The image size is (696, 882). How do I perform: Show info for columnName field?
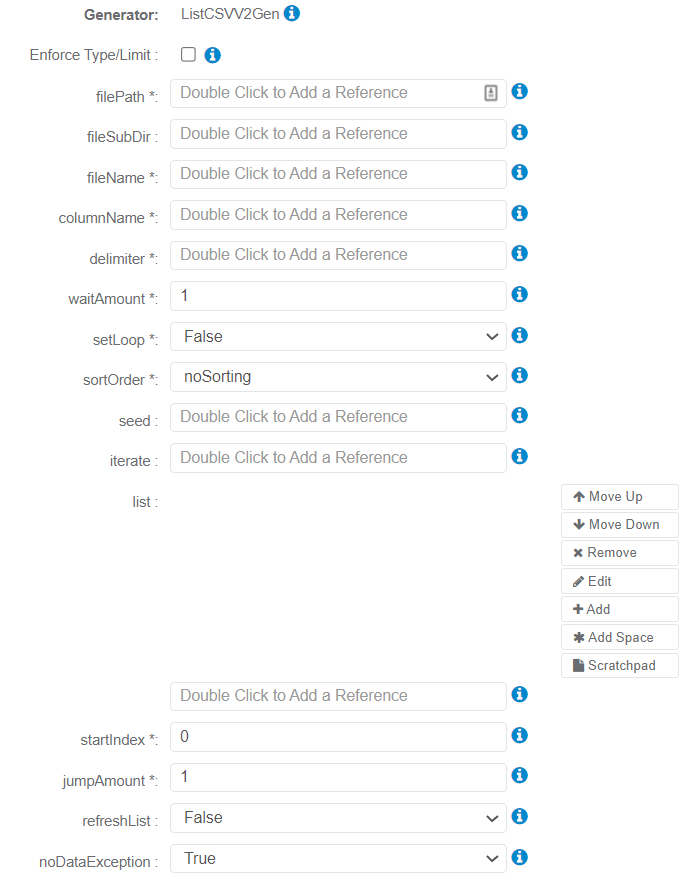(x=519, y=213)
